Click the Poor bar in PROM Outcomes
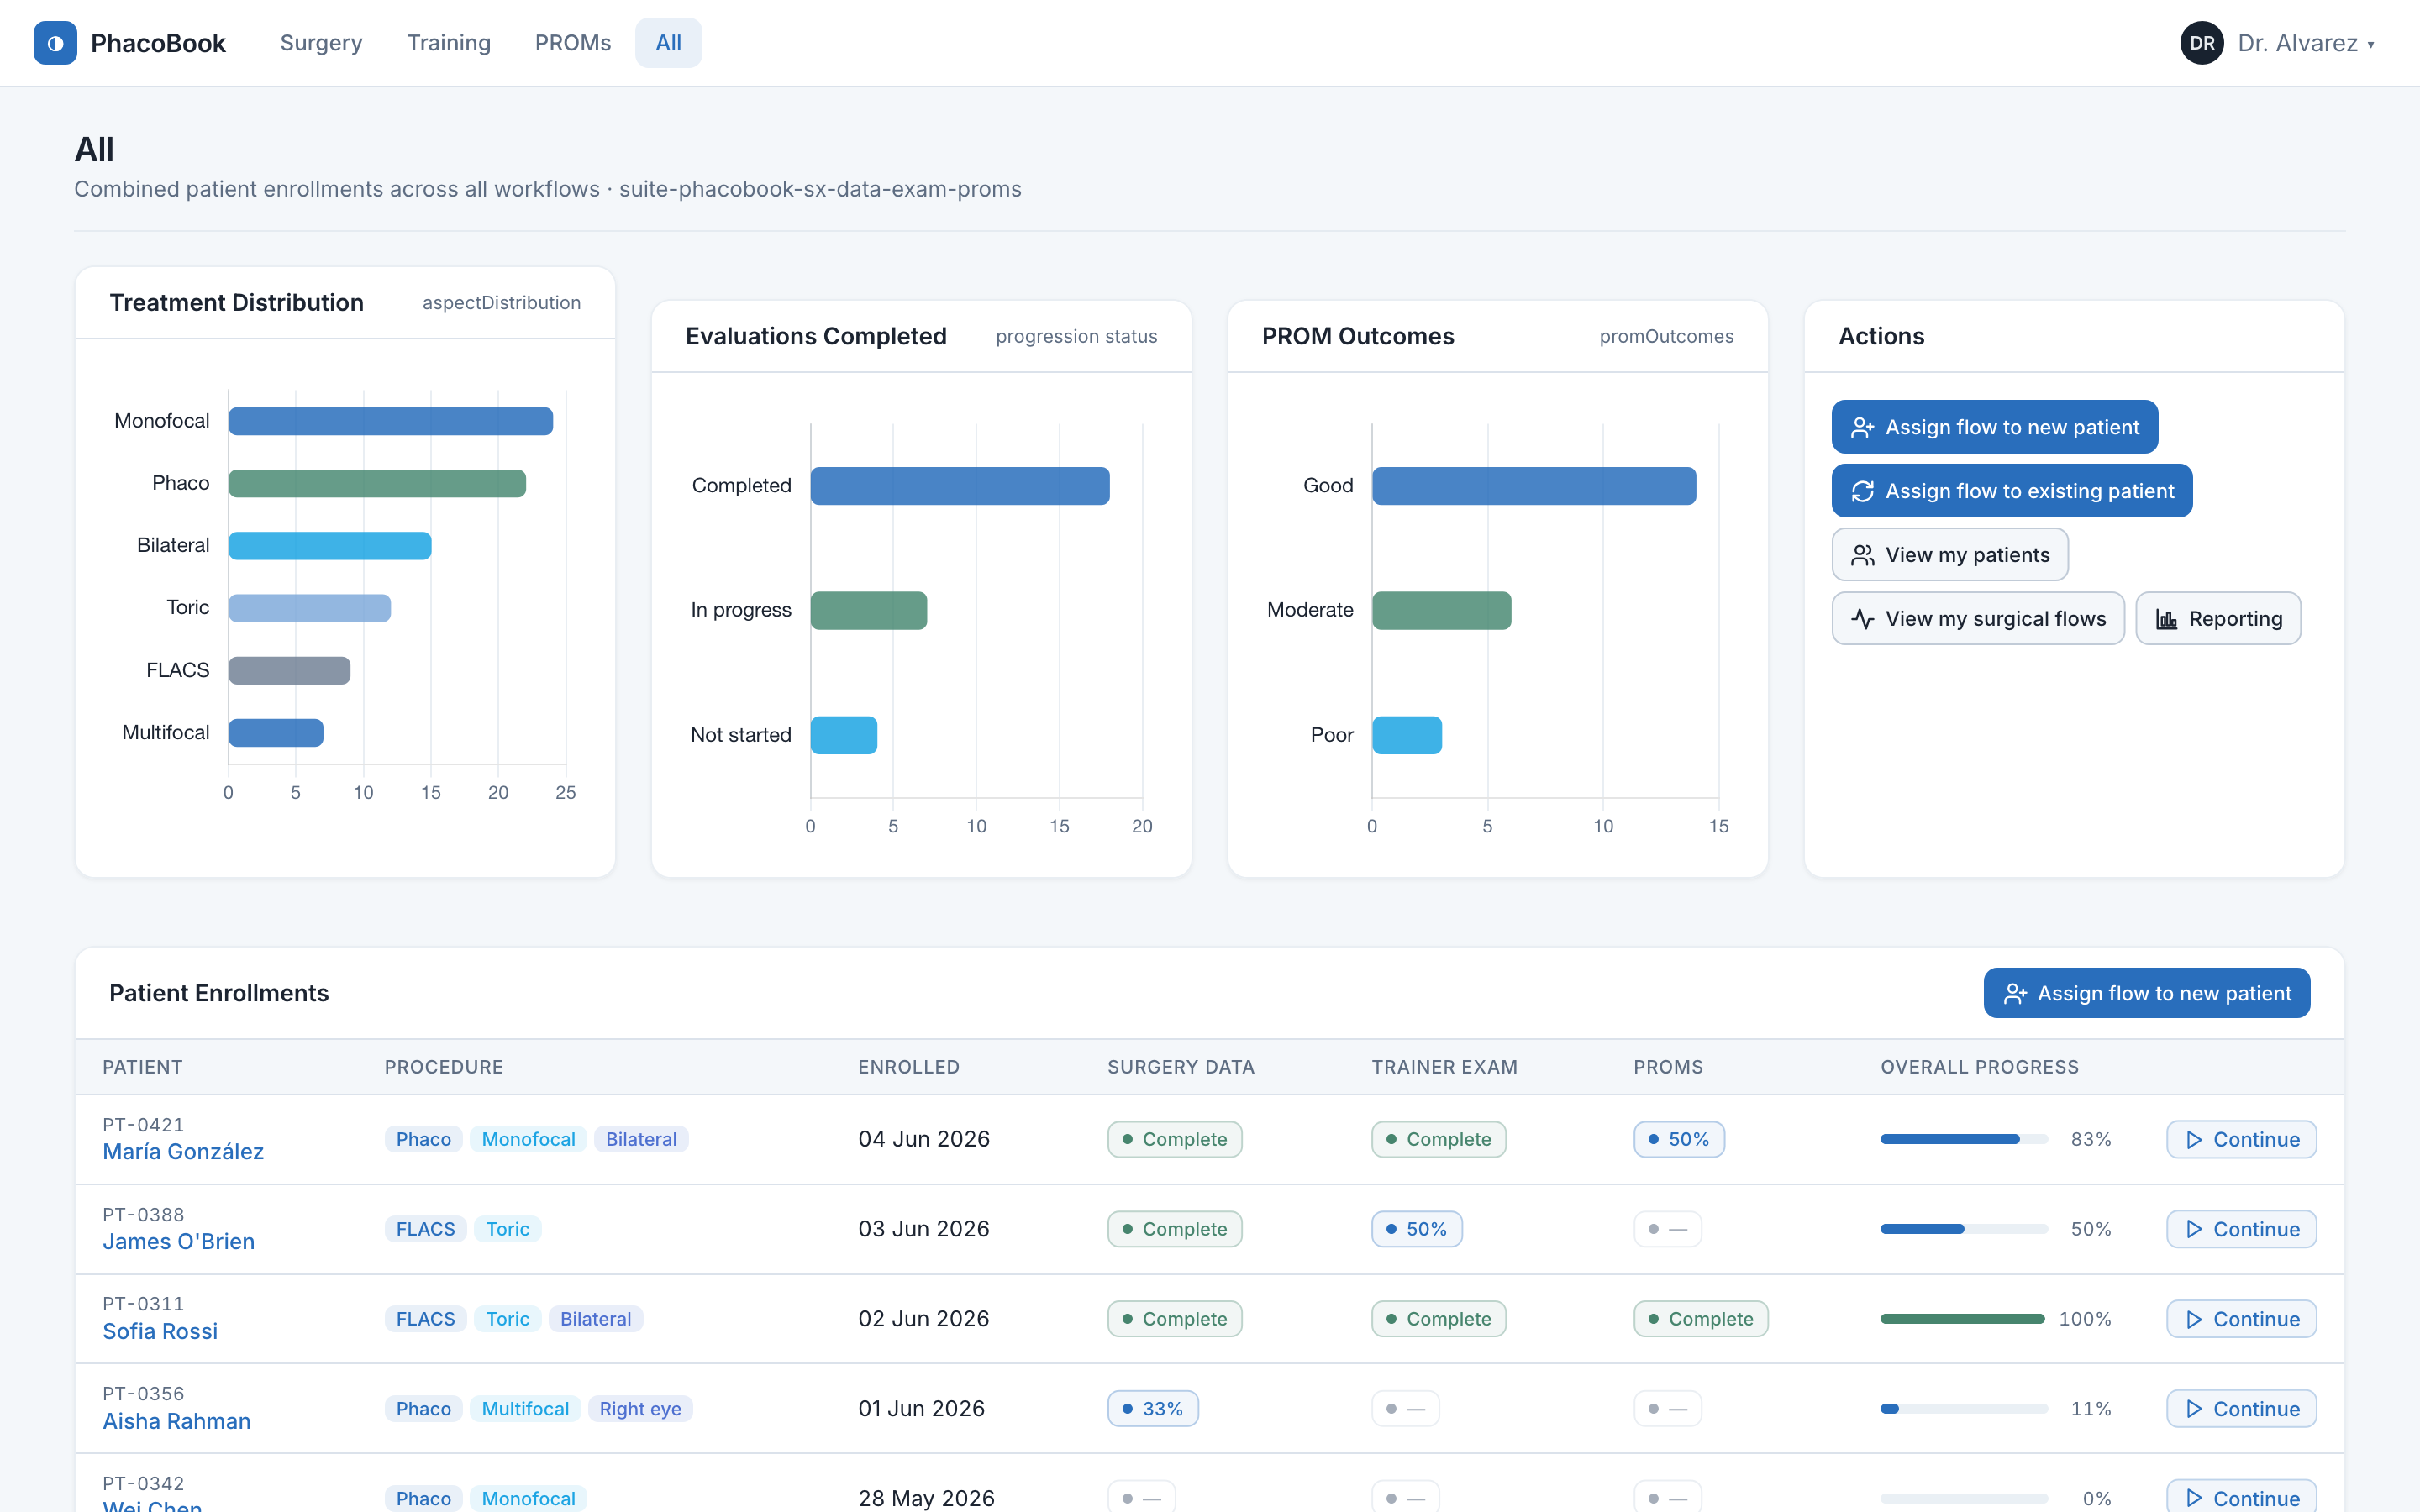2420x1512 pixels. [x=1407, y=735]
